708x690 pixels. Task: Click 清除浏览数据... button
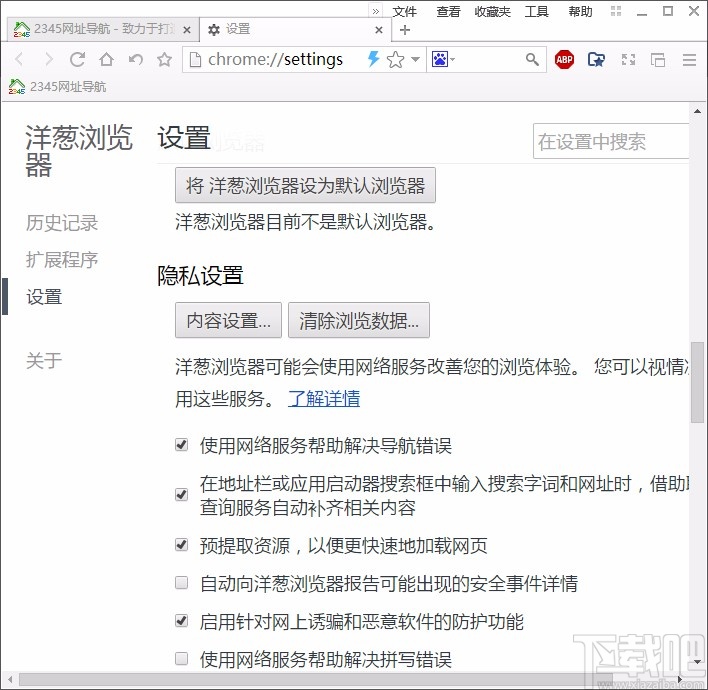[359, 320]
